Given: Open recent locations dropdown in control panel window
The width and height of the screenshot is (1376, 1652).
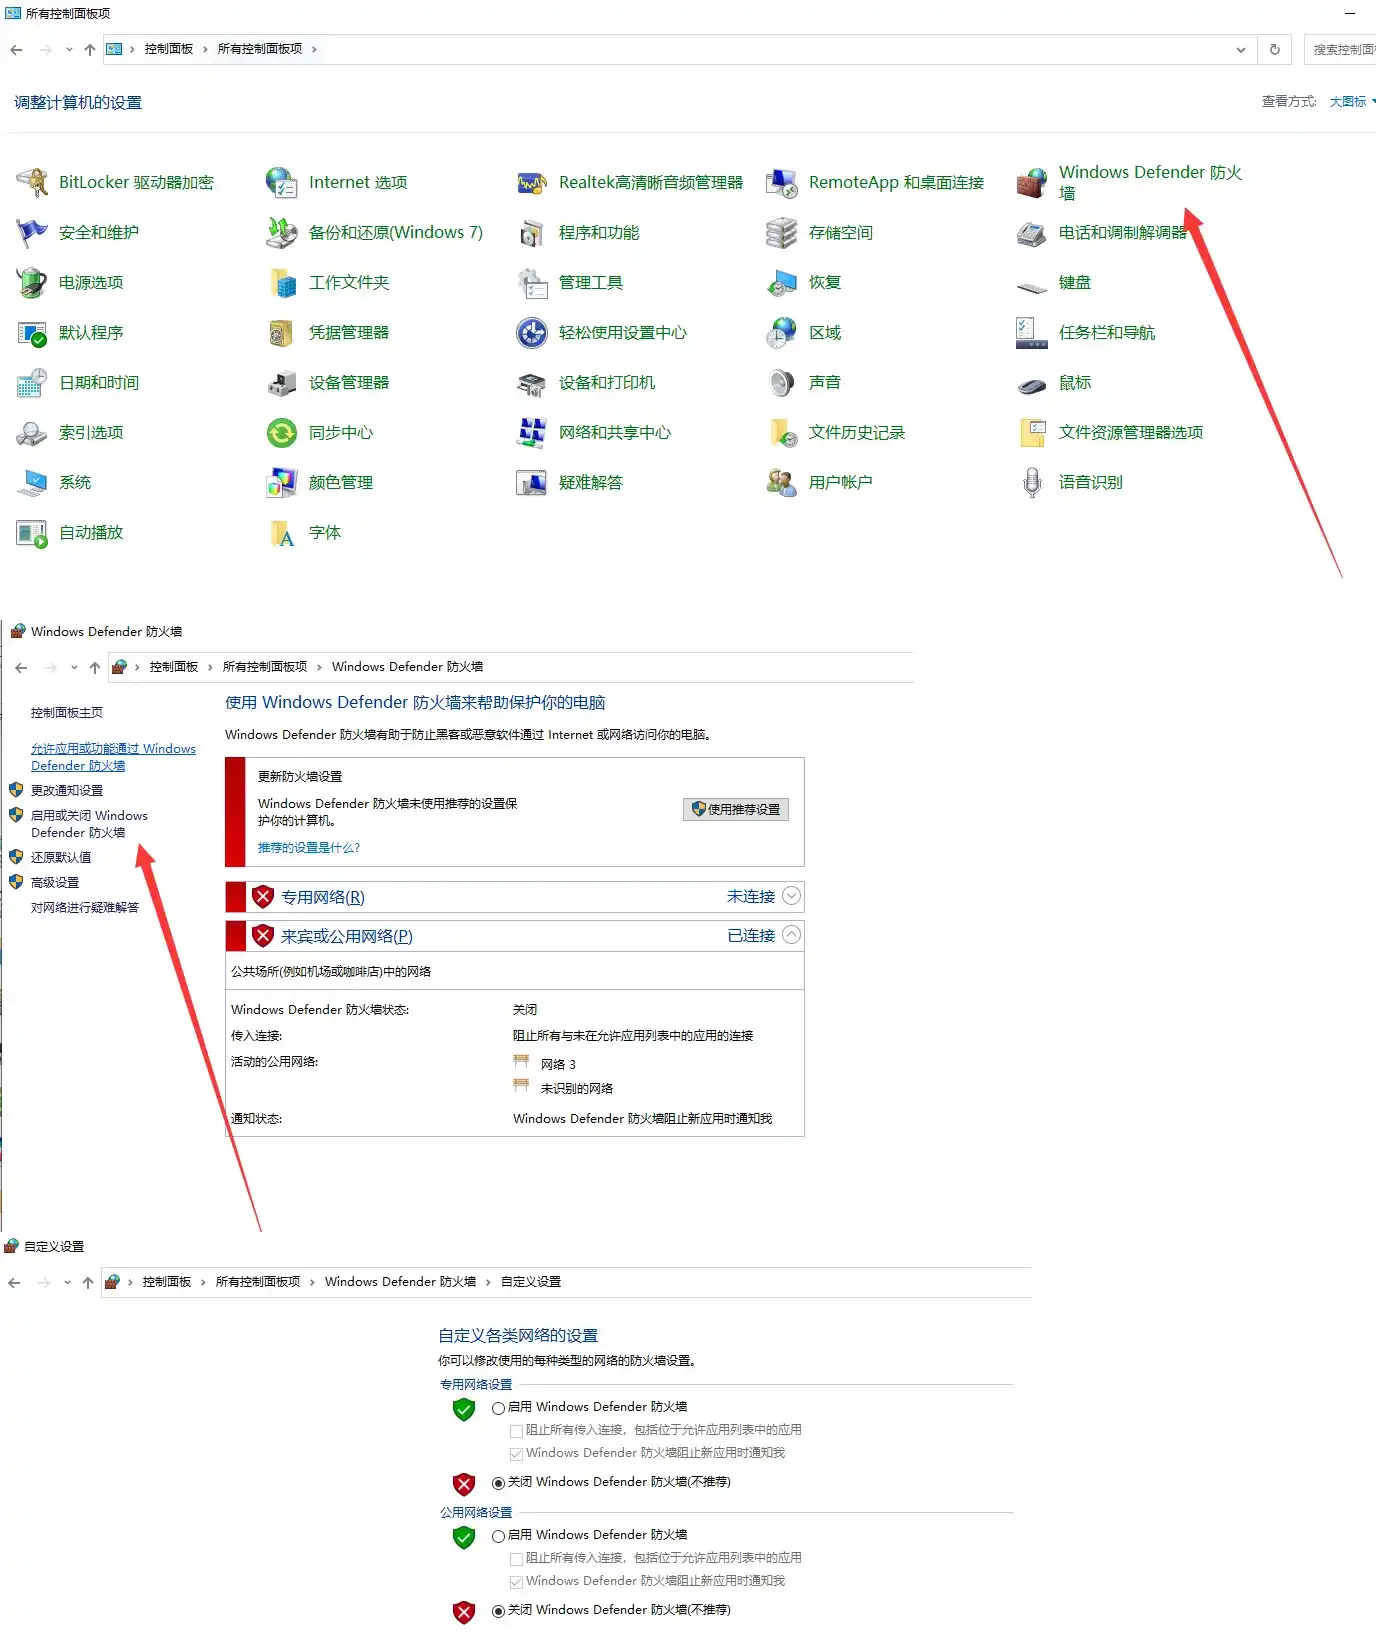Looking at the screenshot, I should 69,50.
